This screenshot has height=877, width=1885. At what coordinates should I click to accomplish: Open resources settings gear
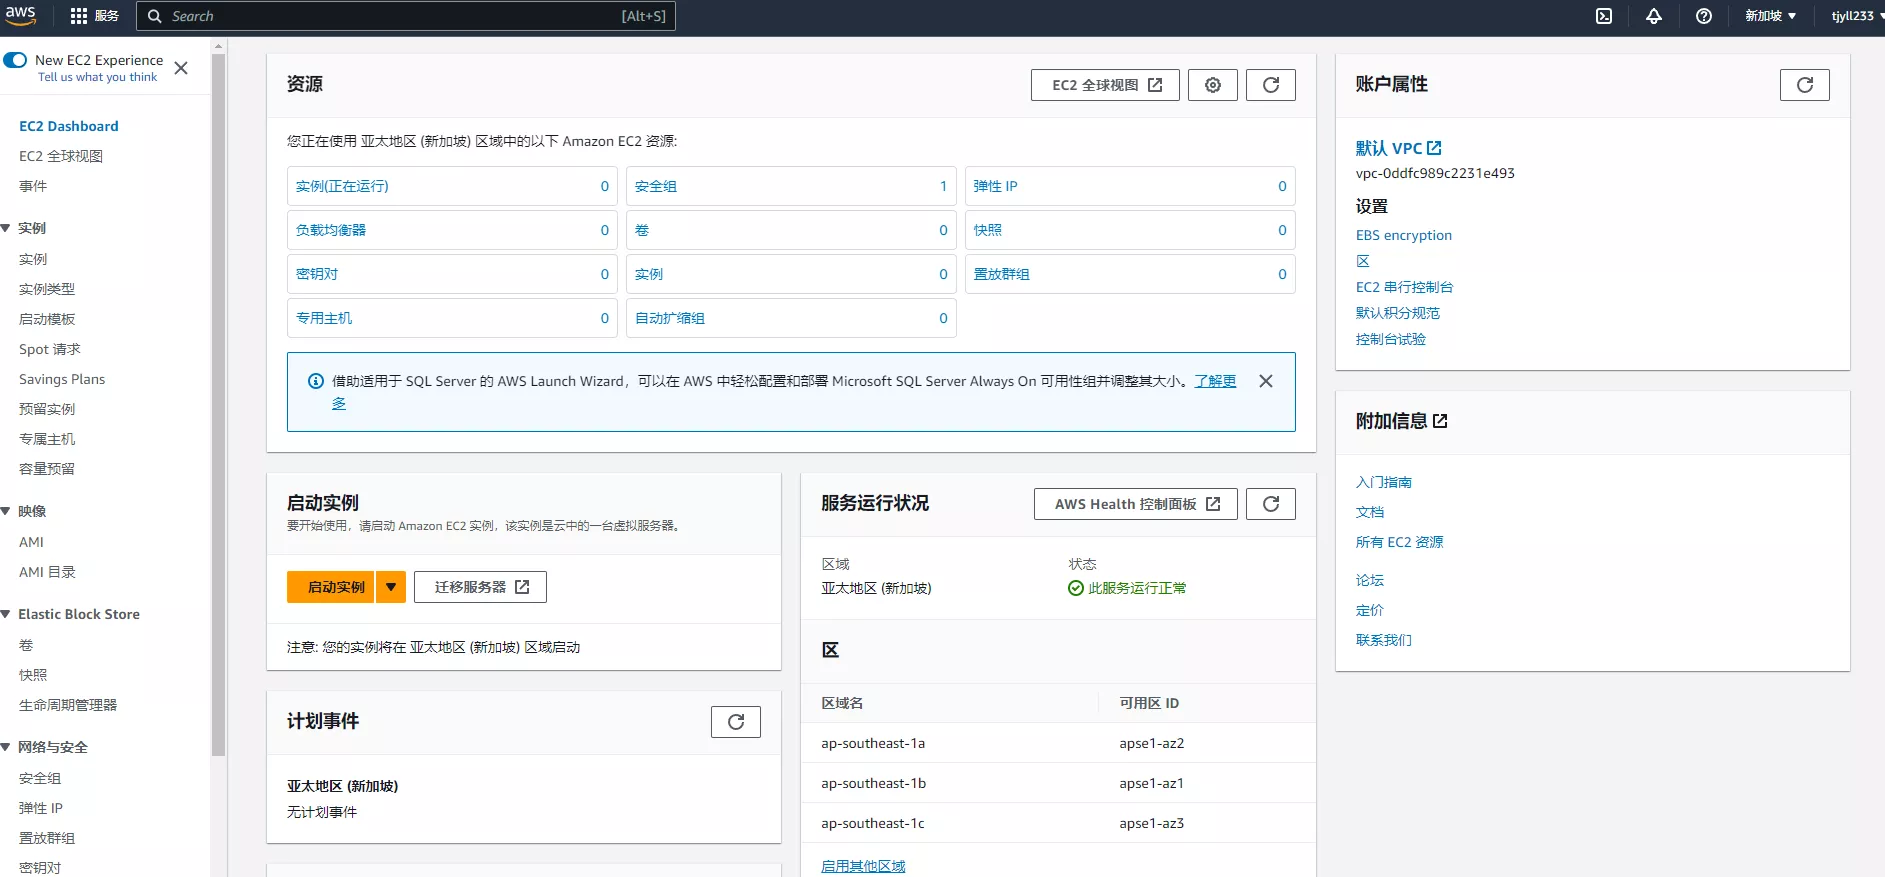(1213, 85)
